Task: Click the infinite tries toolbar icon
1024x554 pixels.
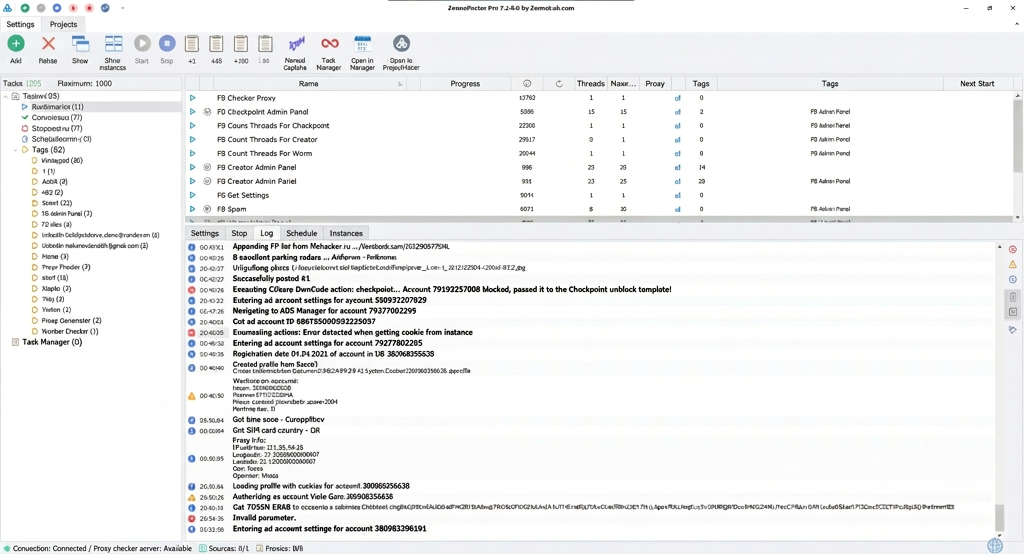Action: click(x=264, y=44)
